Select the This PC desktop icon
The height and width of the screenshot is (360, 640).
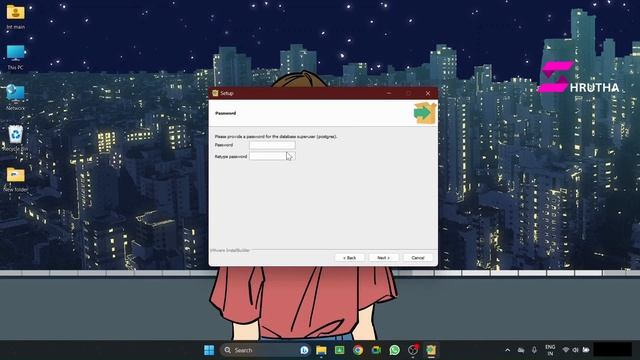tap(16, 58)
